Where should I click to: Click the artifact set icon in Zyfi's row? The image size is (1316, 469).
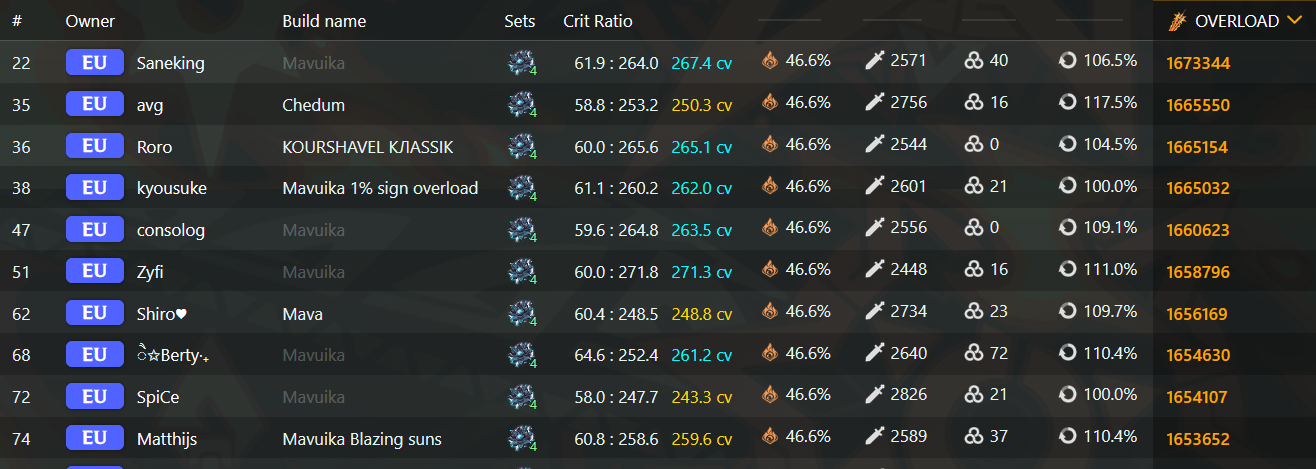pos(520,272)
